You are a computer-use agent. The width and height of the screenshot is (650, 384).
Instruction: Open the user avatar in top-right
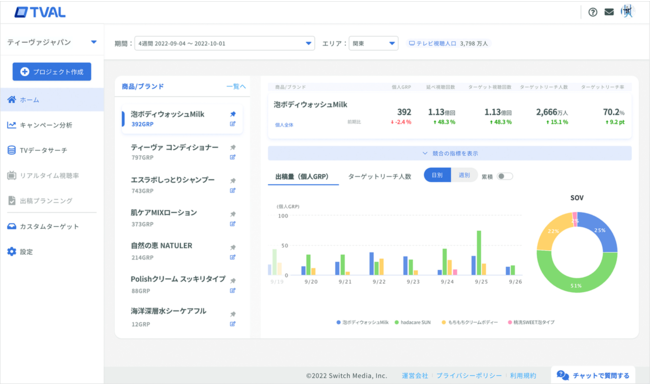tap(628, 12)
